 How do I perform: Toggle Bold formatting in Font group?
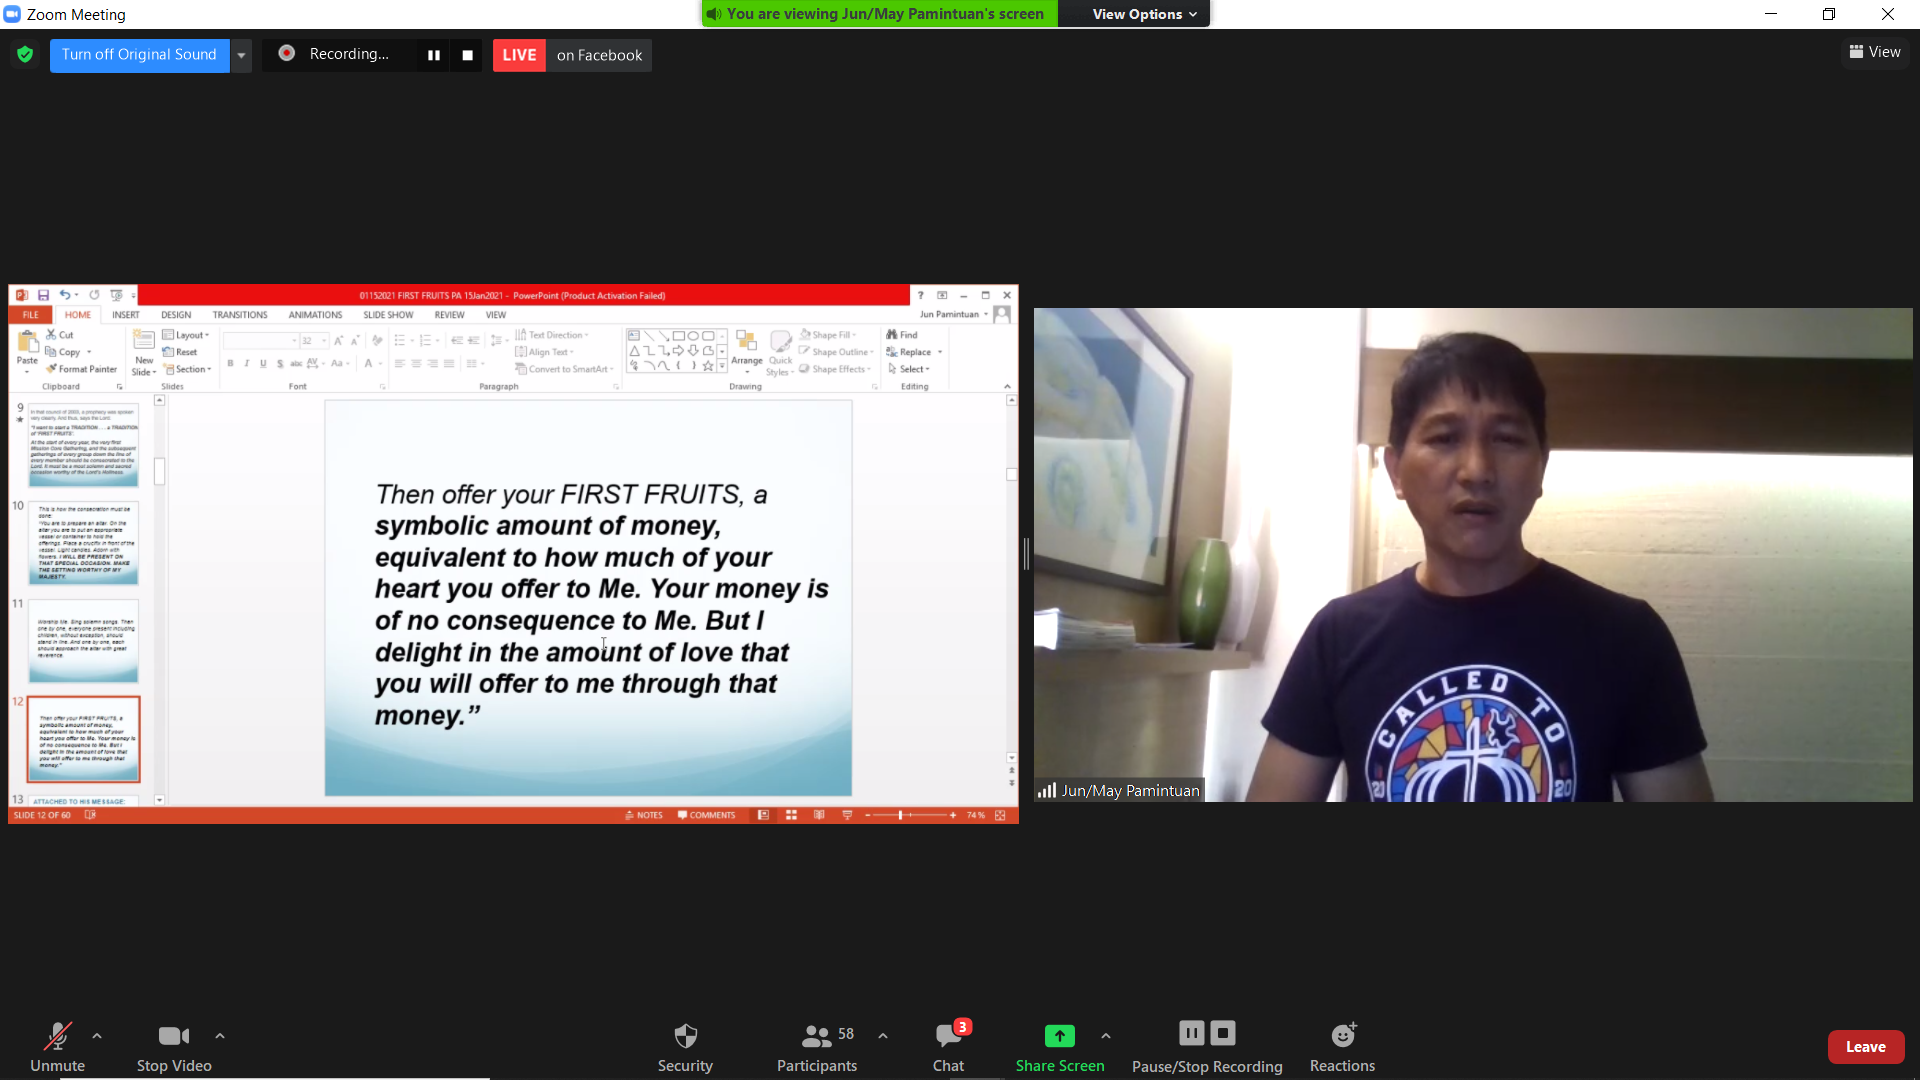pos(230,364)
